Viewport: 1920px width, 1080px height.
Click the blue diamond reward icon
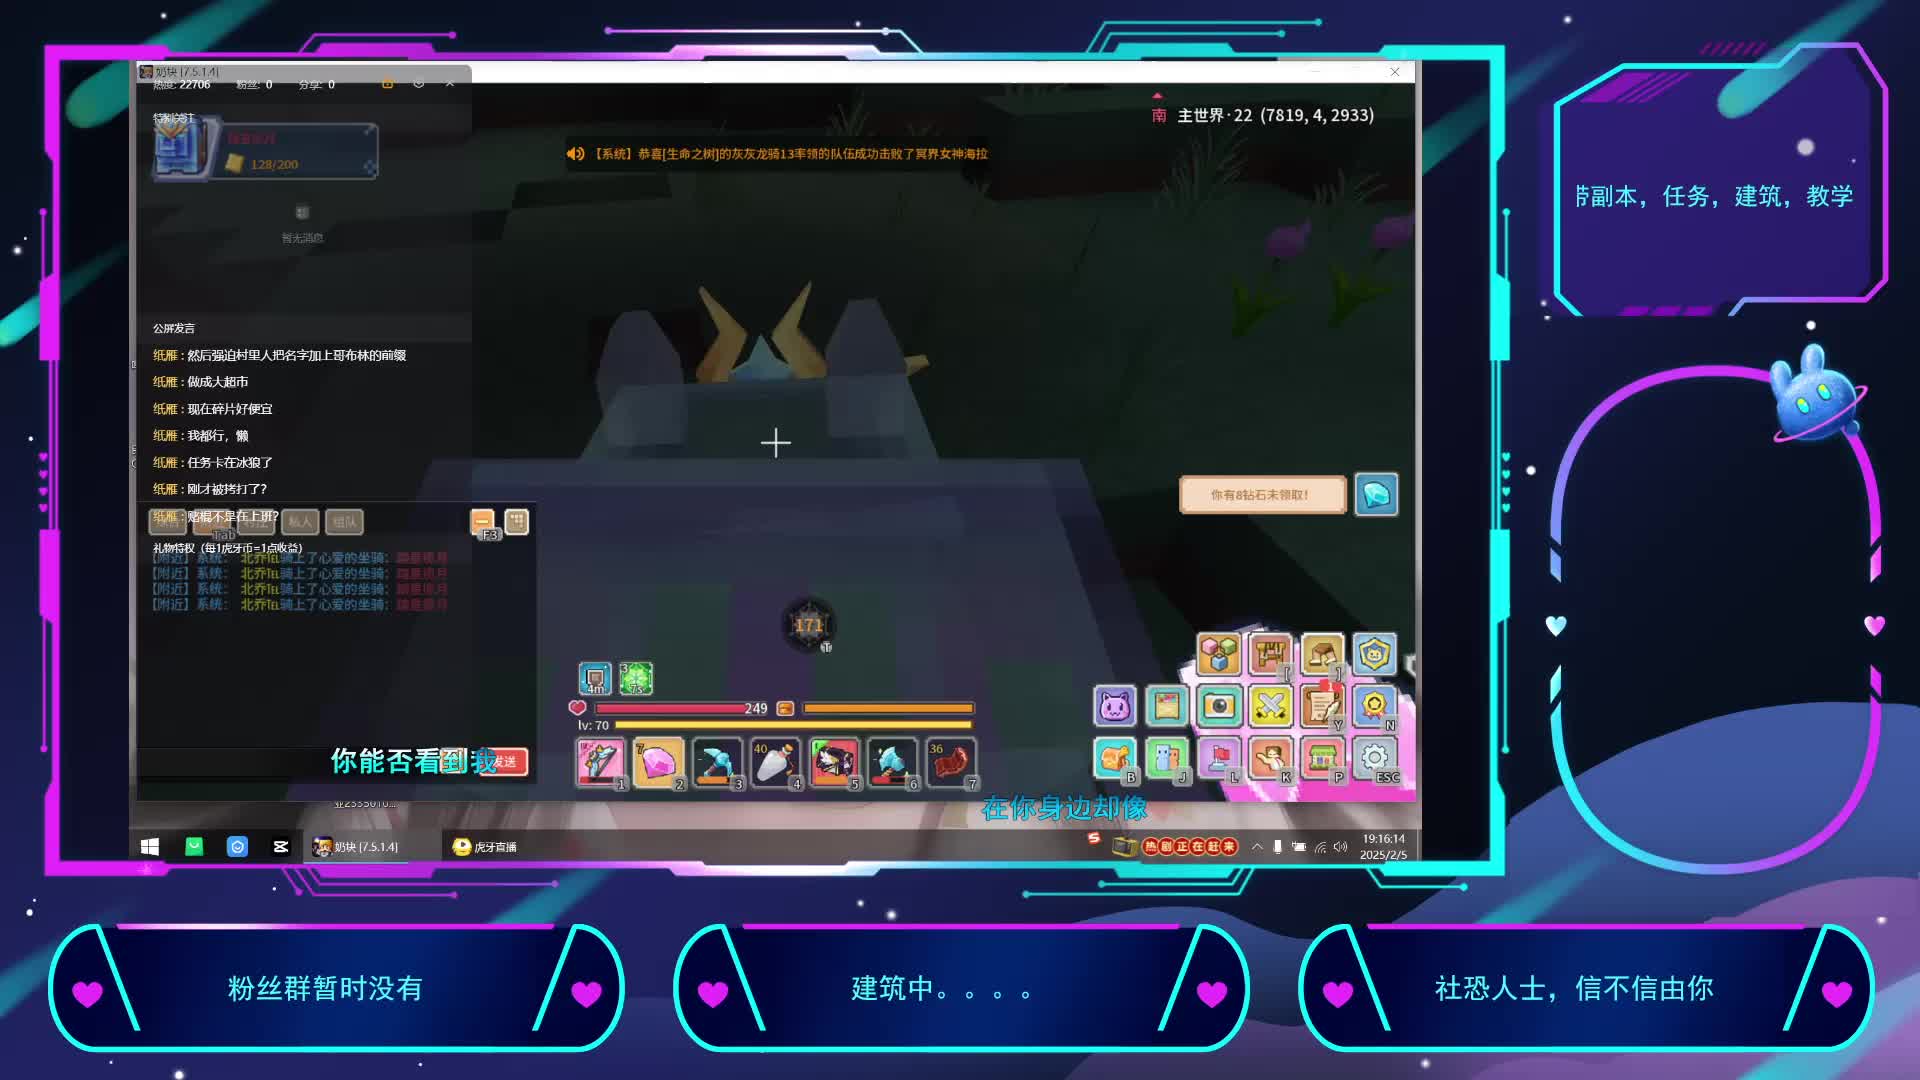[x=1376, y=495]
